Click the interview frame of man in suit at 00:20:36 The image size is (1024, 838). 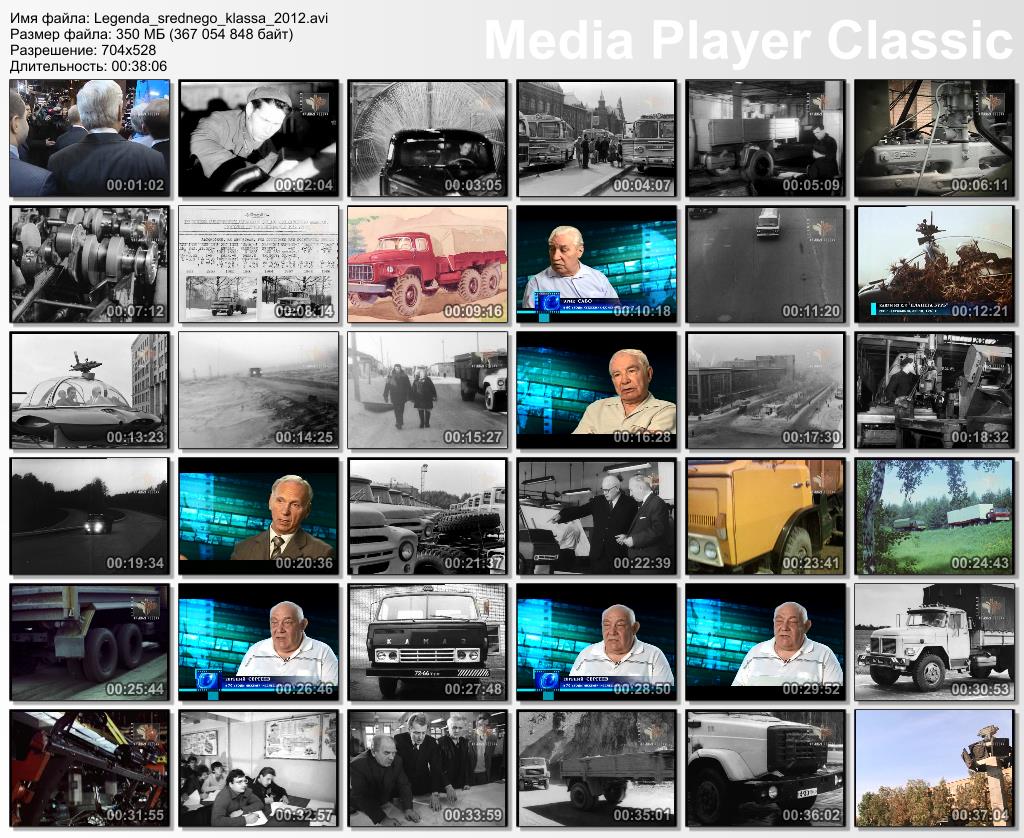click(258, 517)
